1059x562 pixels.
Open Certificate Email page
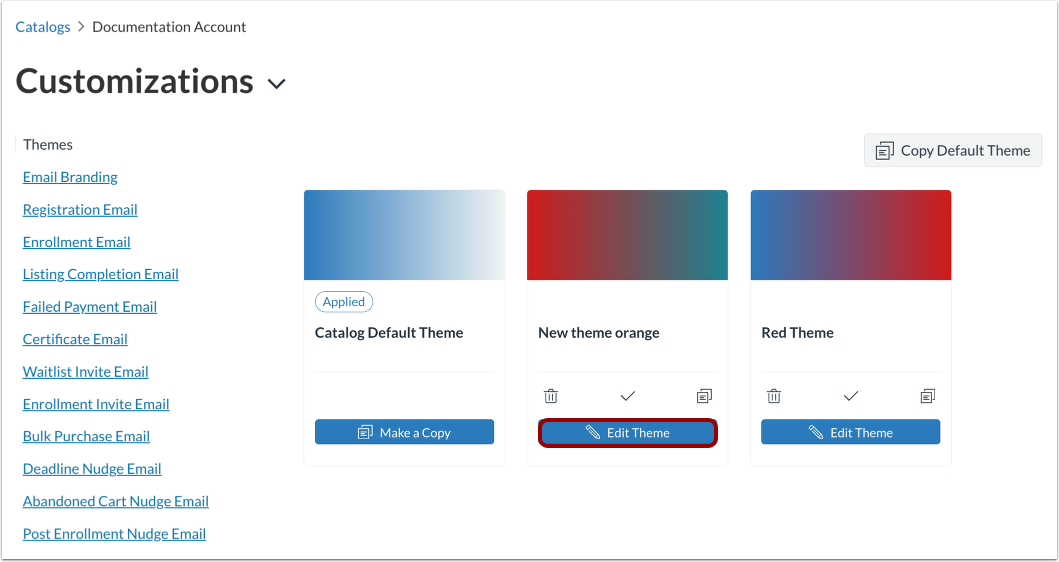75,339
